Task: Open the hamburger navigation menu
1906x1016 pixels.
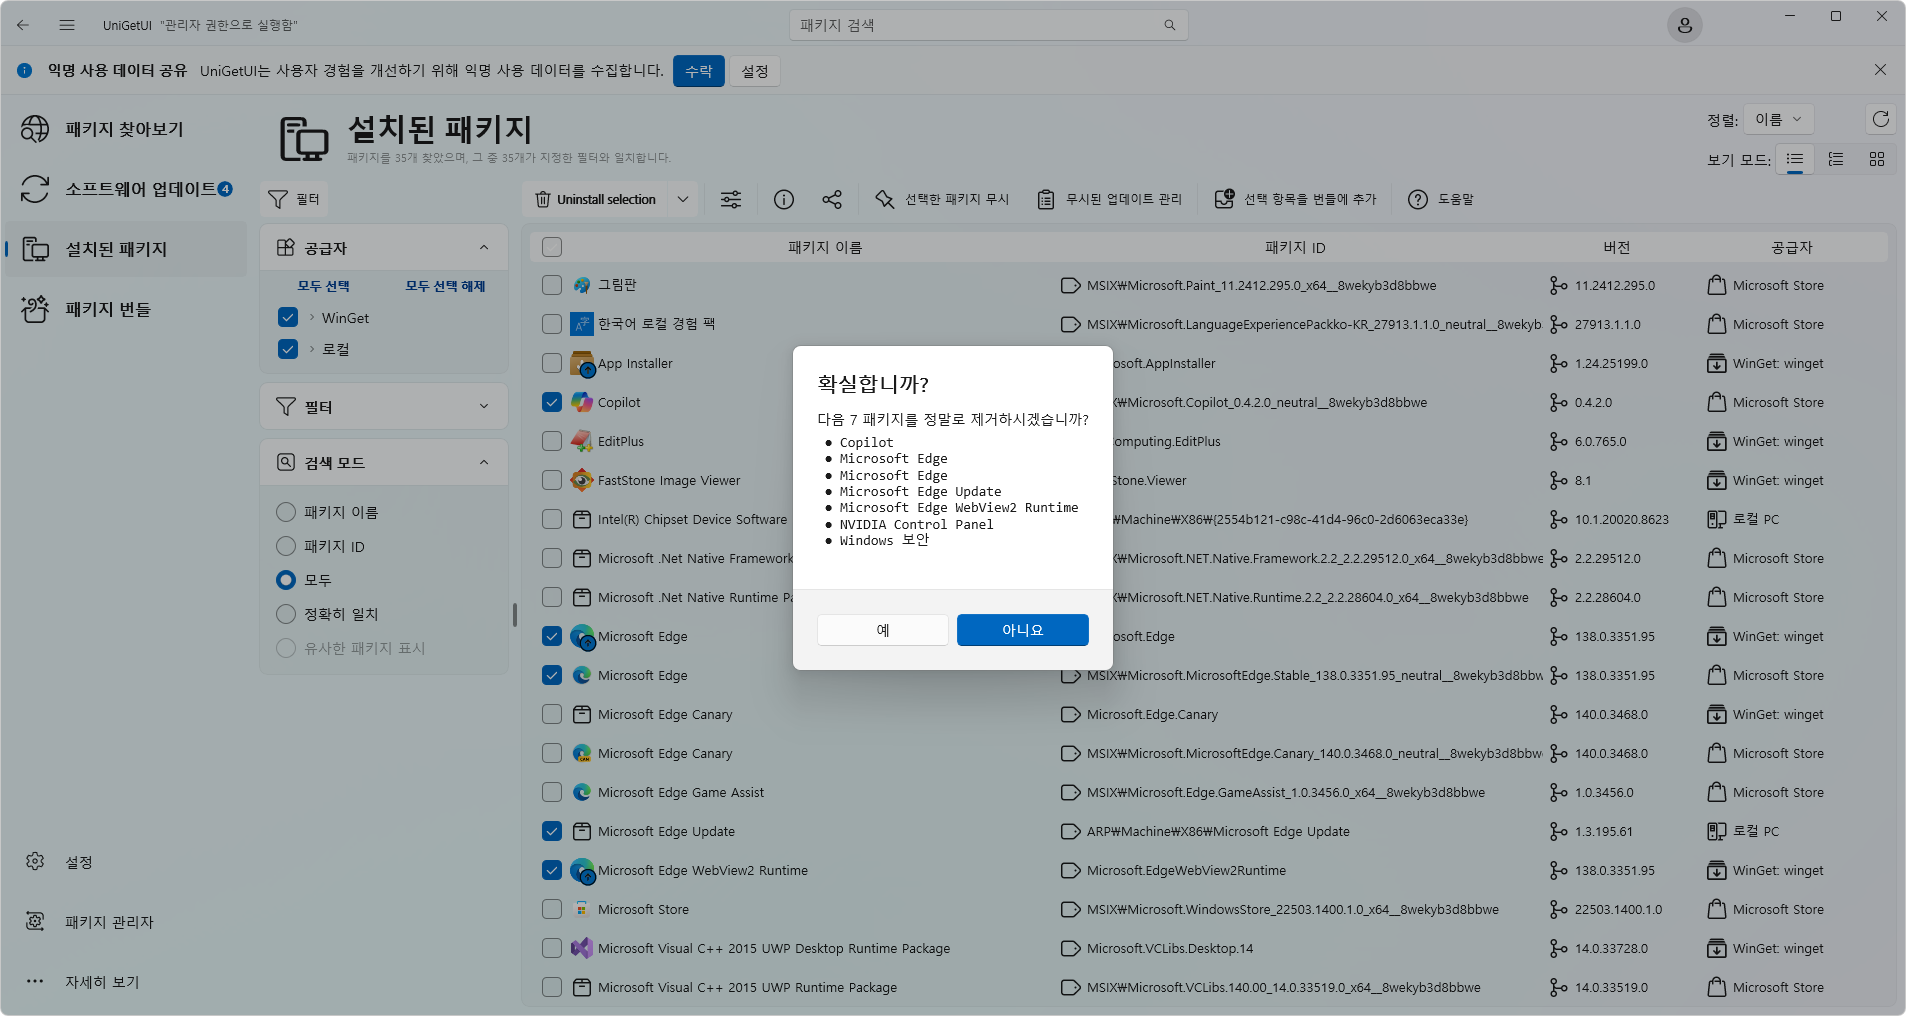Action: pyautogui.click(x=67, y=25)
